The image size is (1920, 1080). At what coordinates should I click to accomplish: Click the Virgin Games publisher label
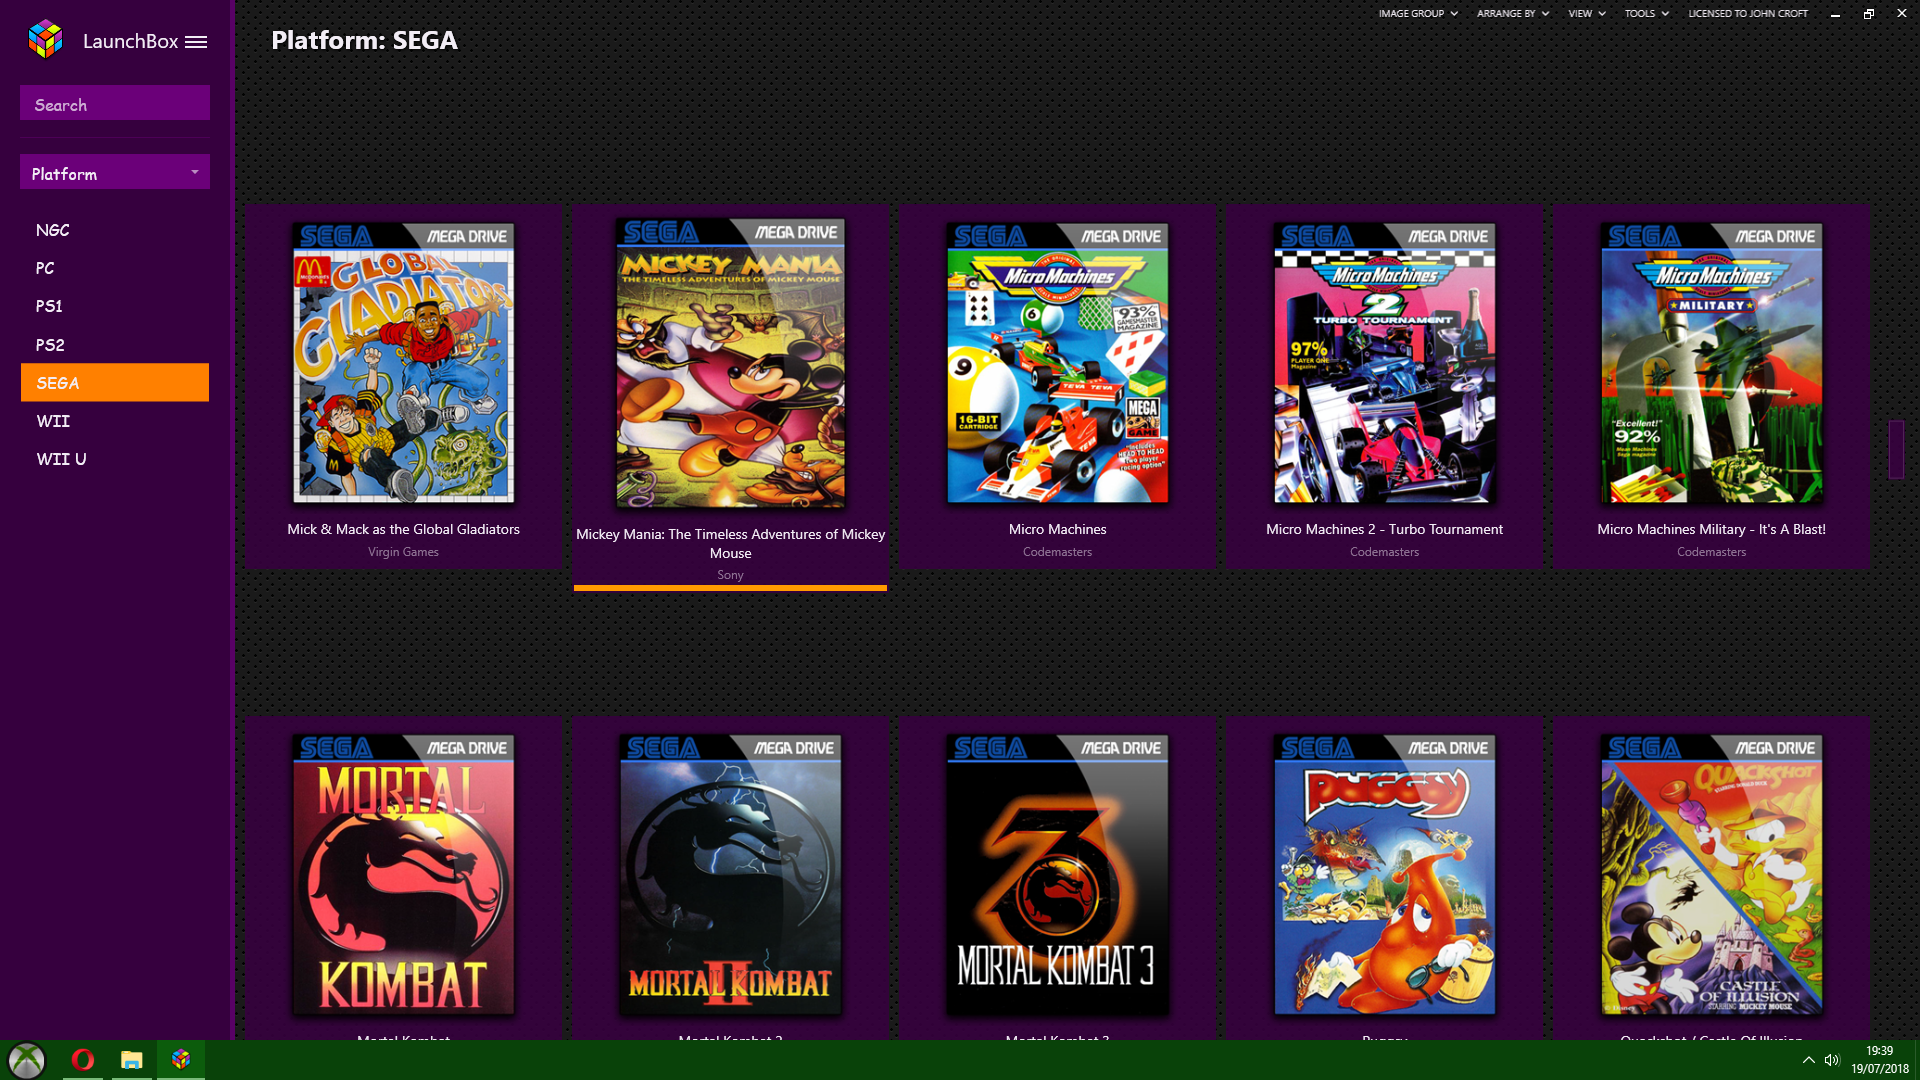[x=403, y=552]
